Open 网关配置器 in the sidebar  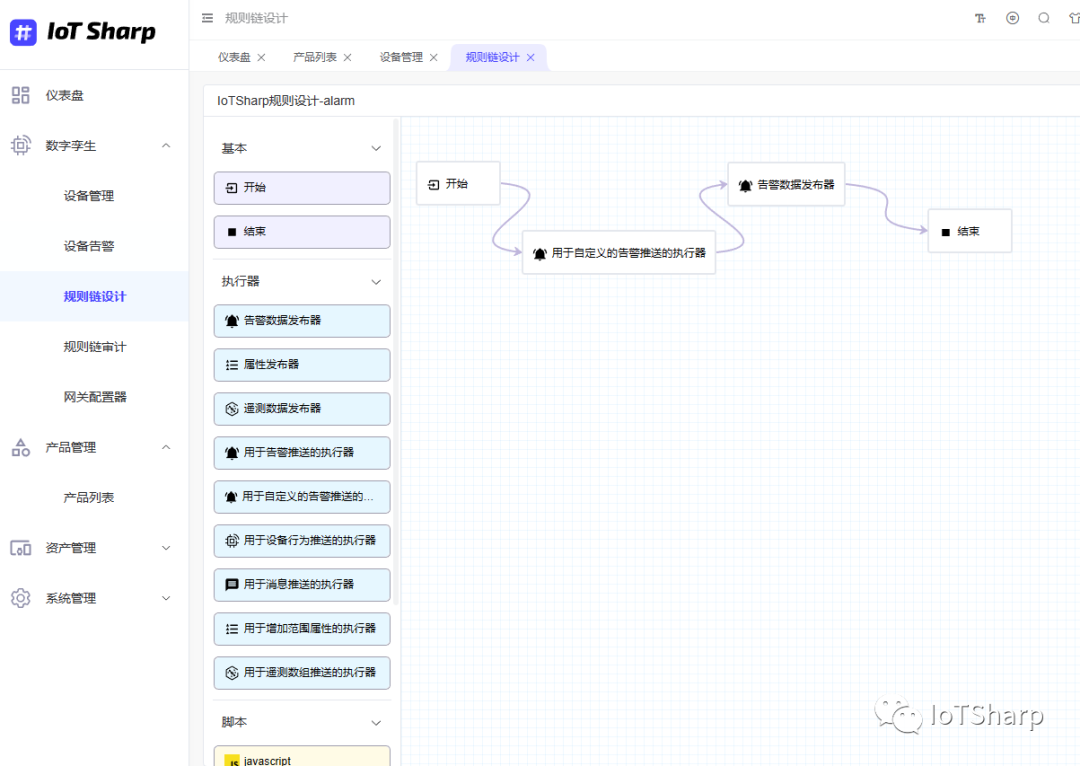coord(94,397)
